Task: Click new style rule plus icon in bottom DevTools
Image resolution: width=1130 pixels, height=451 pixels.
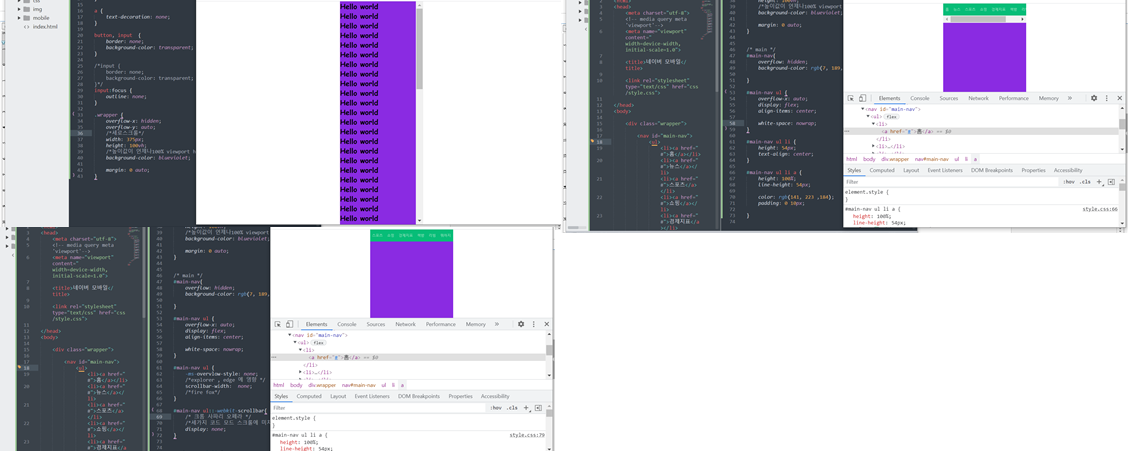Action: click(526, 408)
